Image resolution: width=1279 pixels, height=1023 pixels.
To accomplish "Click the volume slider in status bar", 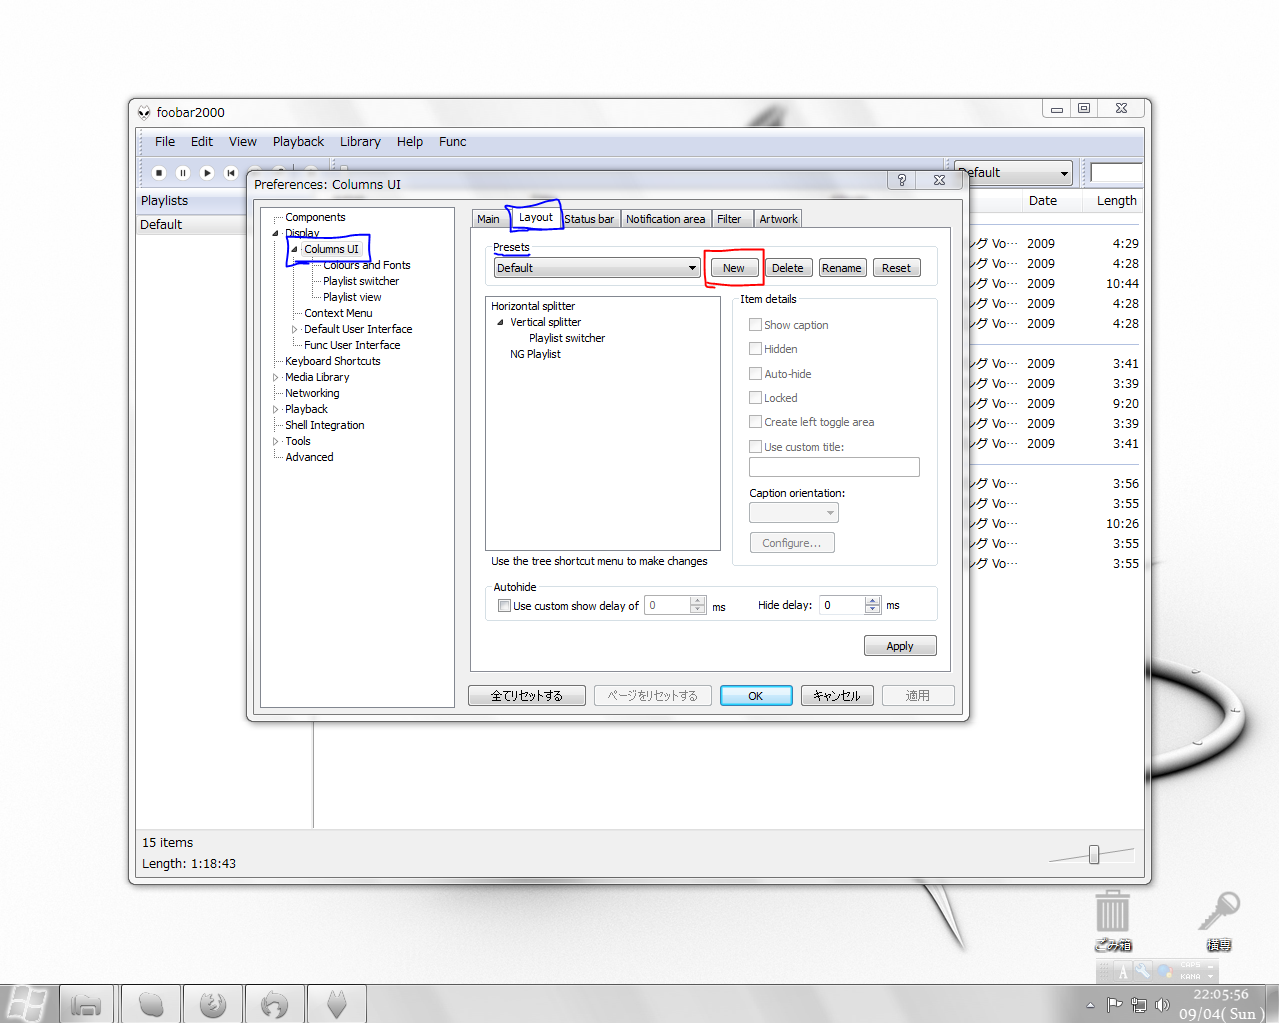I will [x=1092, y=854].
